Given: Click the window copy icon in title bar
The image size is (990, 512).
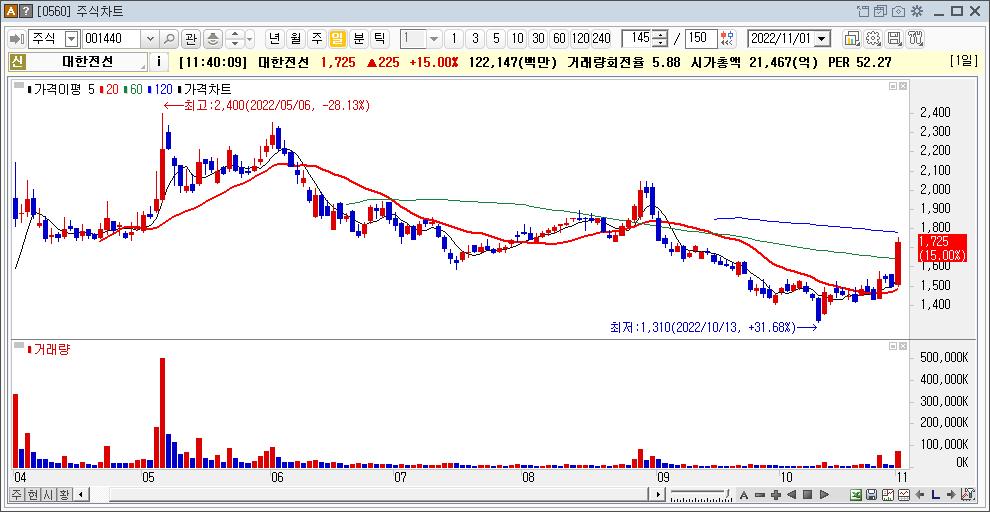Looking at the screenshot, I should pyautogui.click(x=881, y=11).
